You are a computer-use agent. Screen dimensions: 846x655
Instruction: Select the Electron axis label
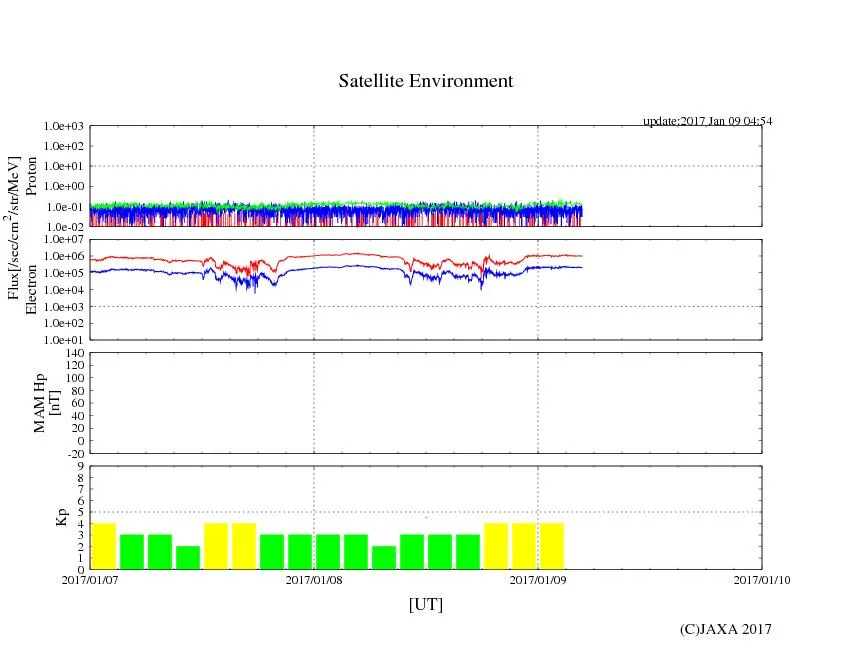click(32, 289)
